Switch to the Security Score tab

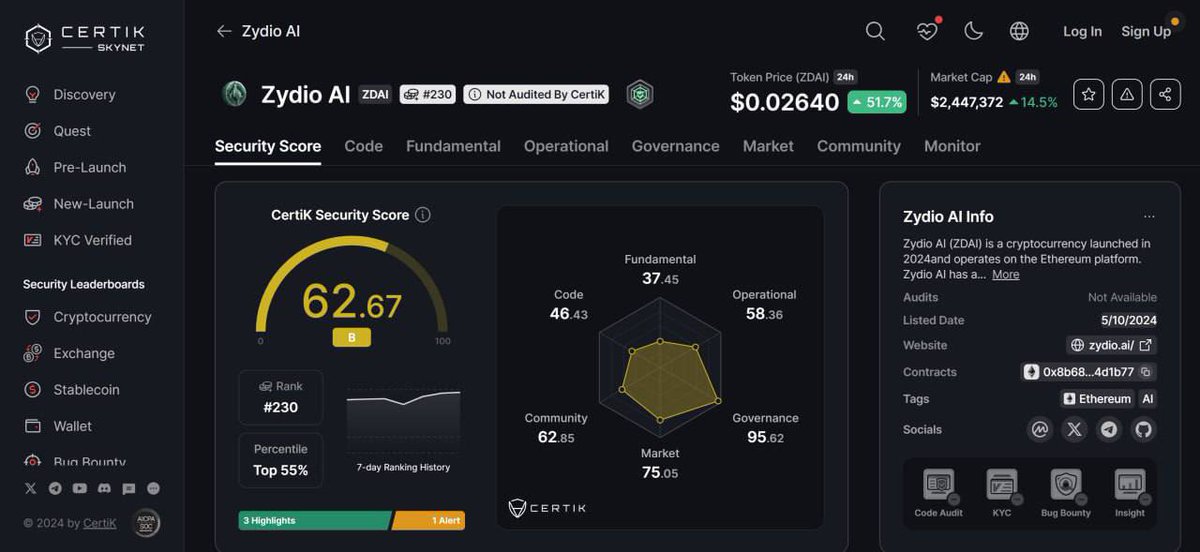coord(268,146)
